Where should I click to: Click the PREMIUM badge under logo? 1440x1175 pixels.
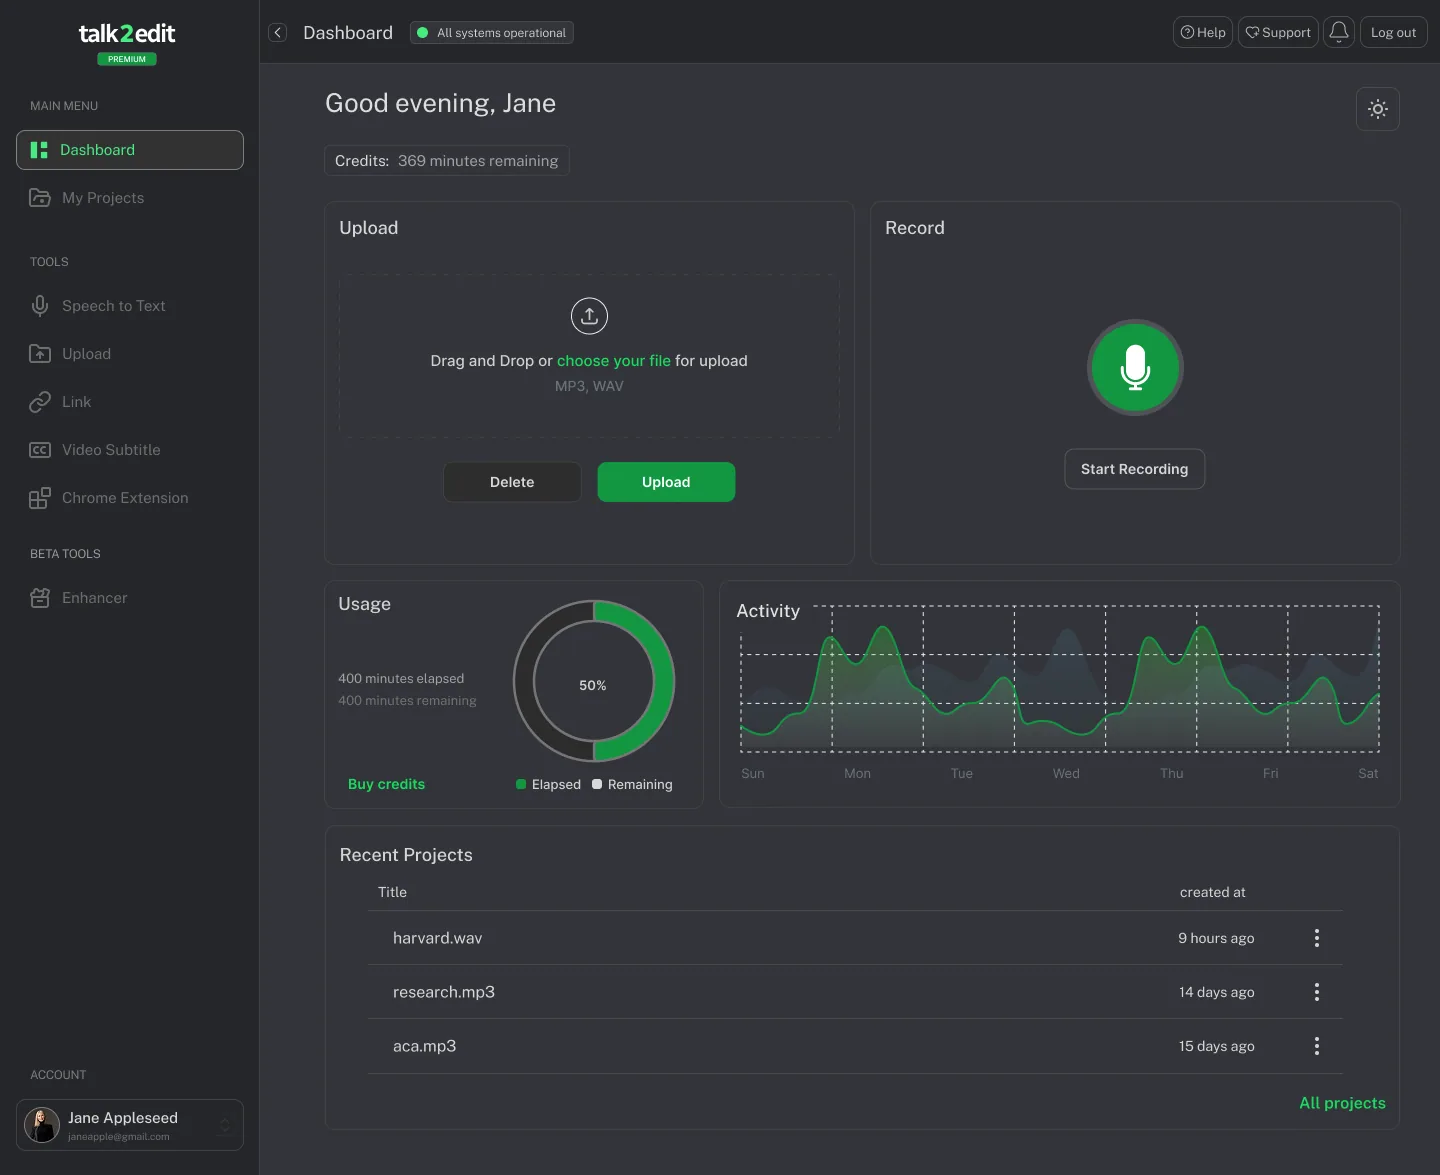(127, 59)
